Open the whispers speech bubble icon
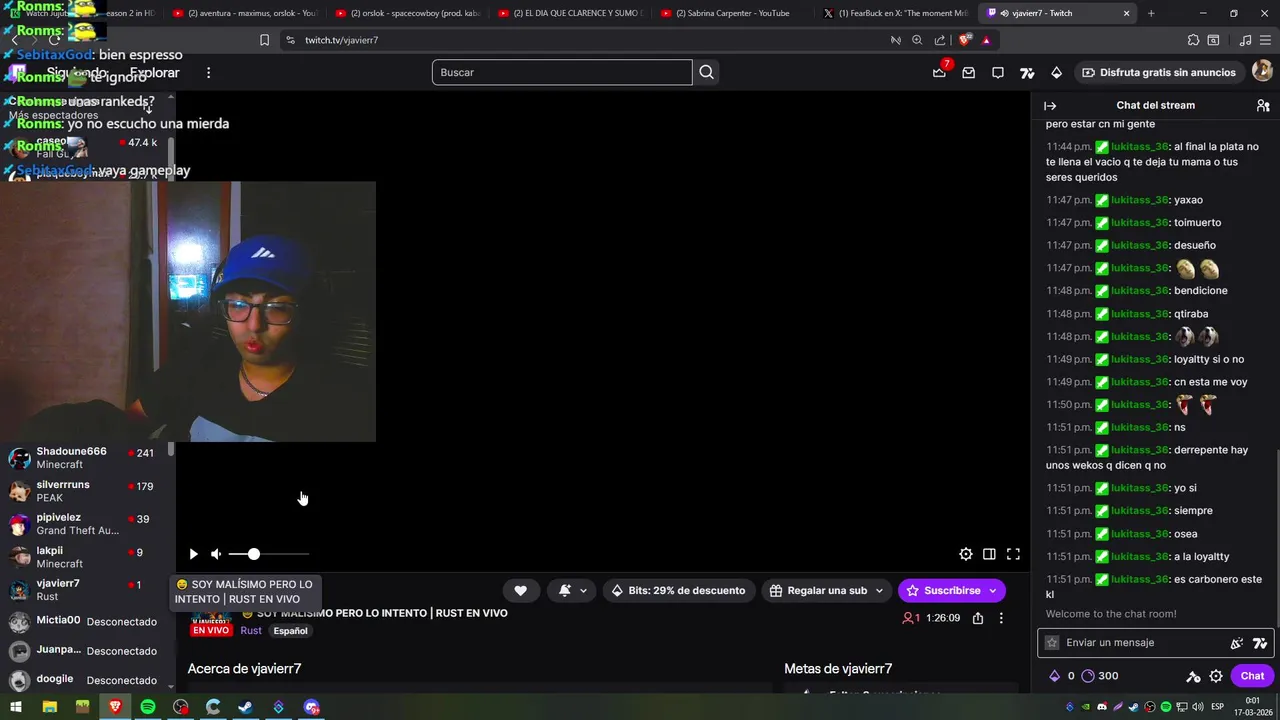This screenshot has width=1280, height=720. pyautogui.click(x=997, y=72)
